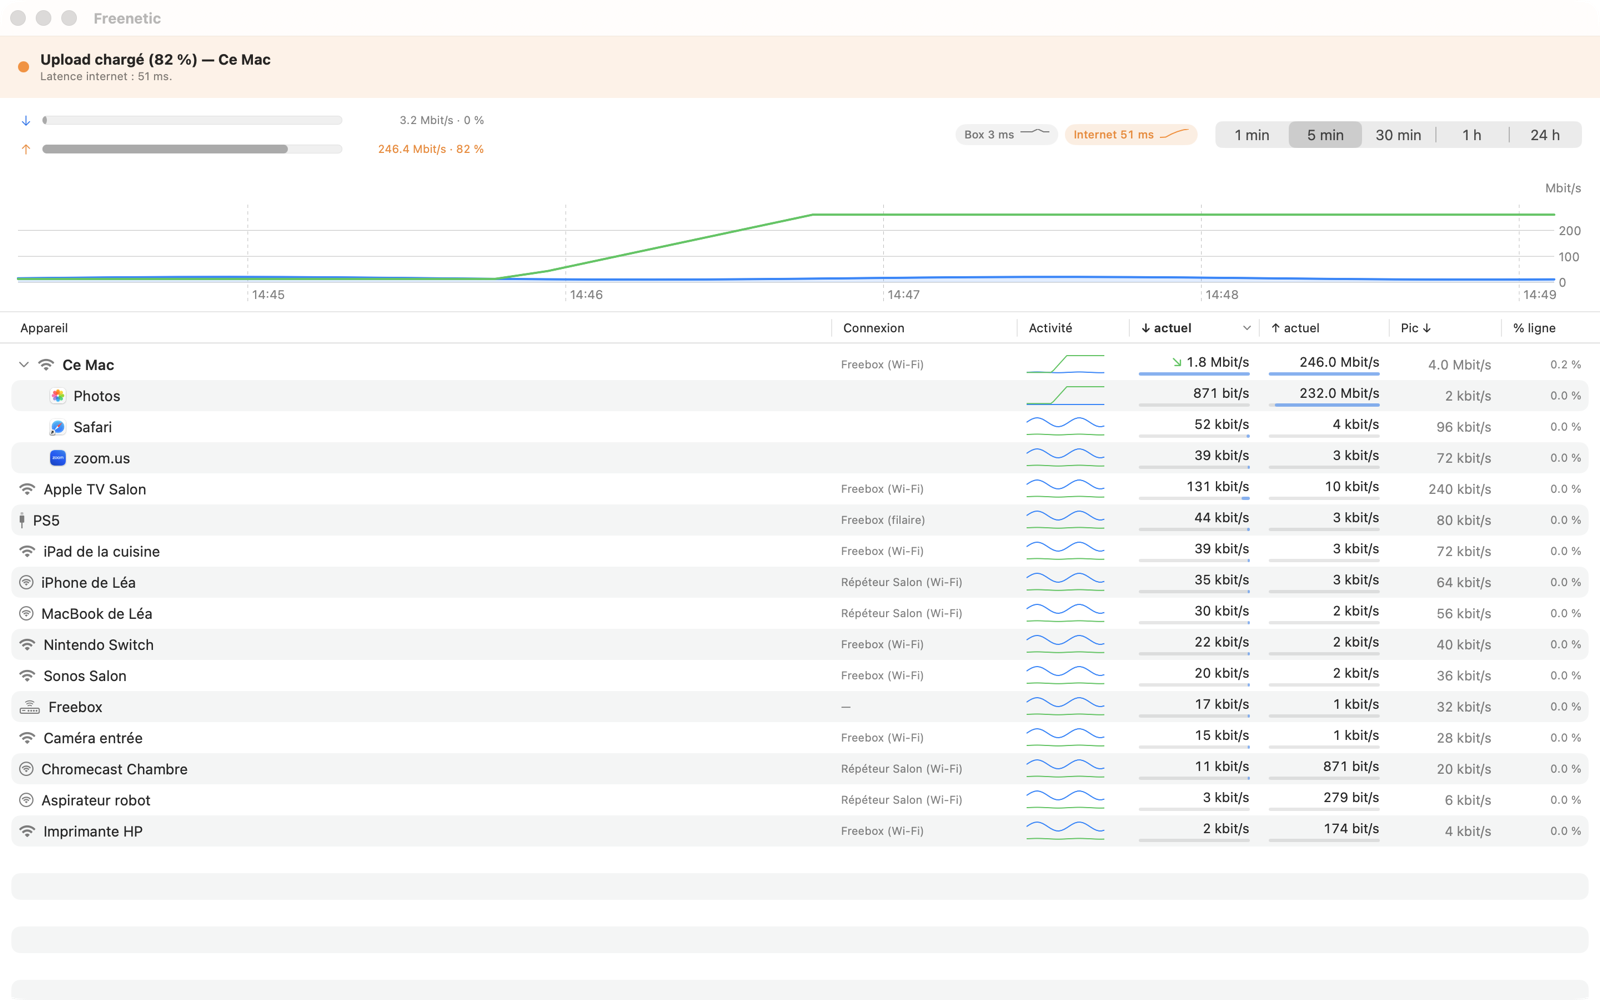Image resolution: width=1600 pixels, height=1000 pixels.
Task: Click the repeater icon beside iPhone de Léa
Action: click(x=26, y=582)
